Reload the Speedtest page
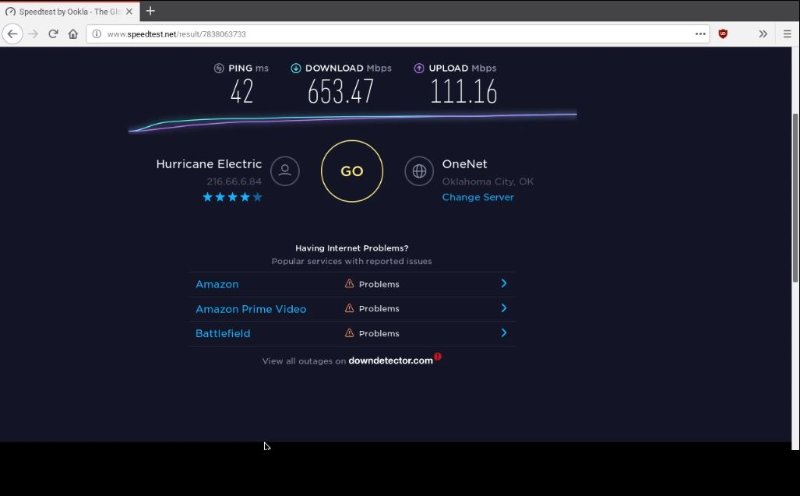The image size is (800, 496). pyautogui.click(x=53, y=34)
